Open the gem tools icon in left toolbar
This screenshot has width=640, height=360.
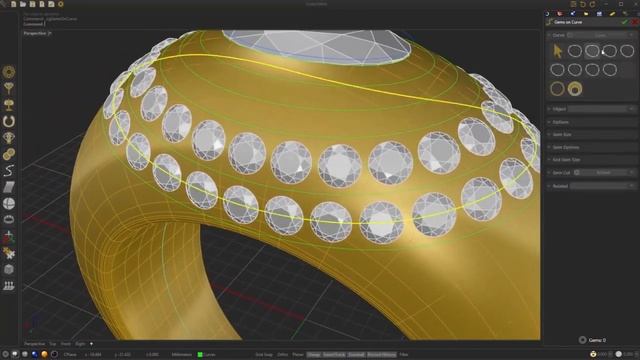click(x=9, y=72)
